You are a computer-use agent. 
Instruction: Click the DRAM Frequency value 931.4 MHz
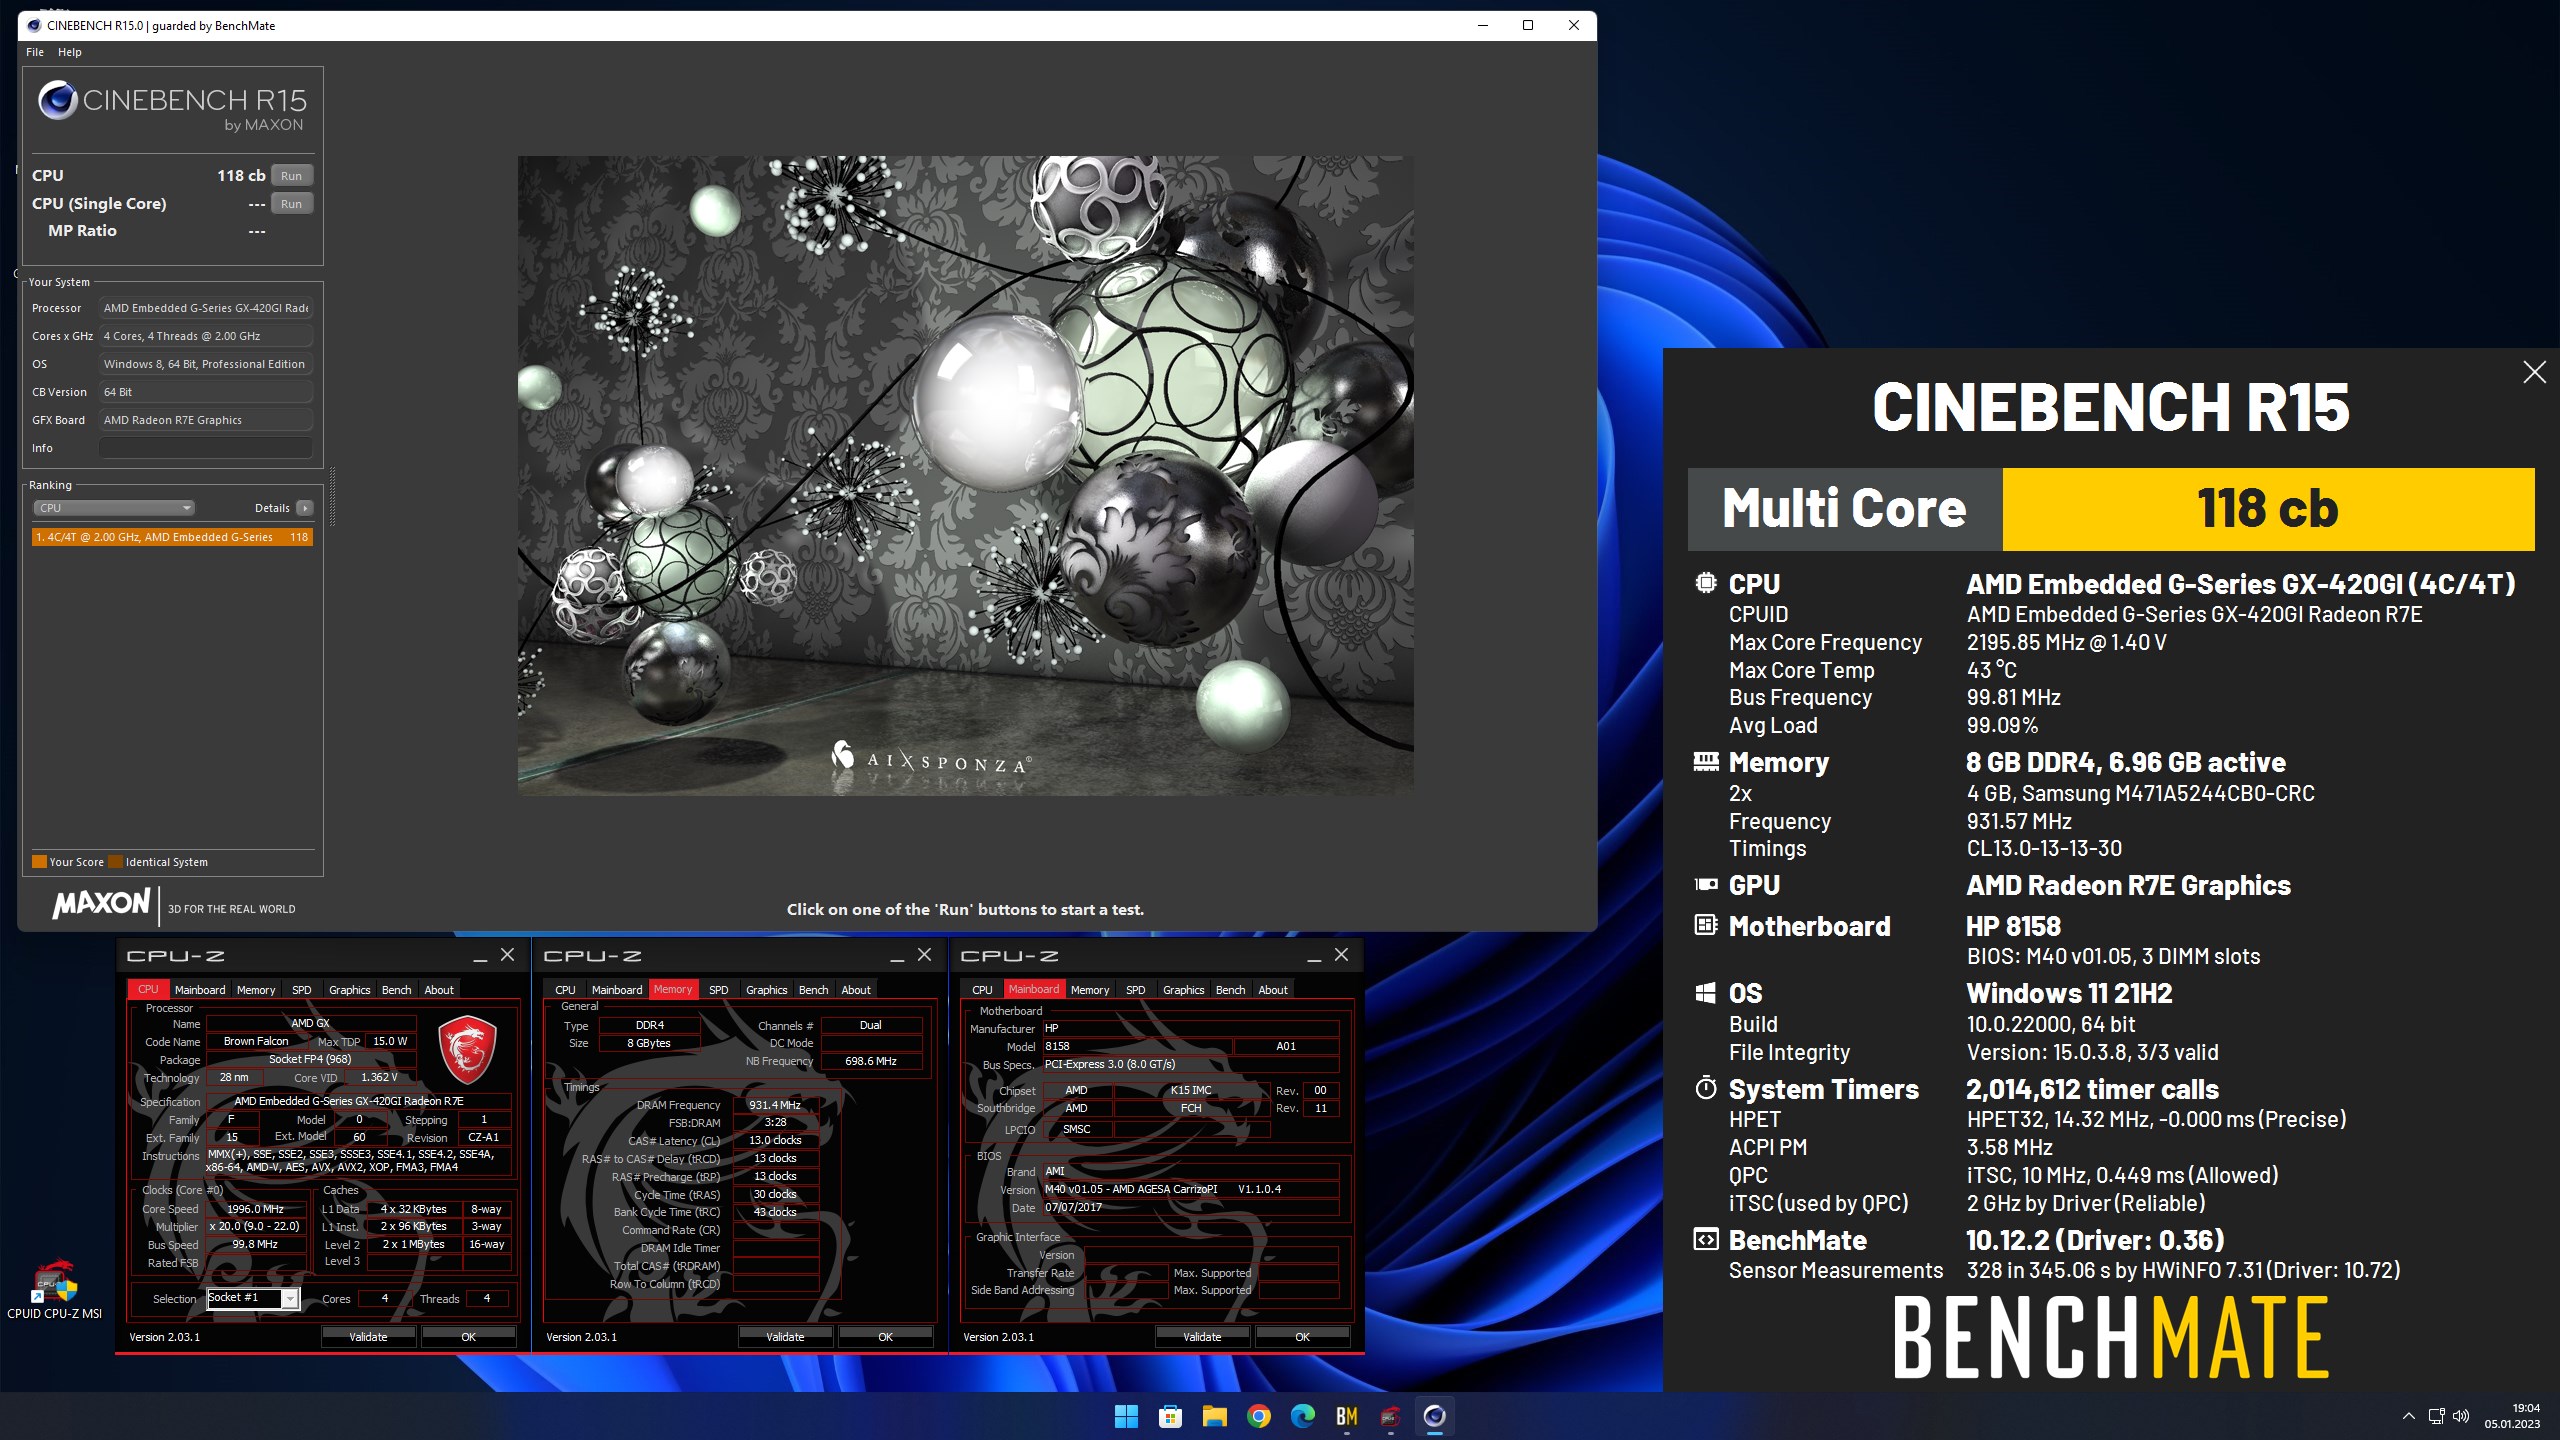pos(775,1105)
